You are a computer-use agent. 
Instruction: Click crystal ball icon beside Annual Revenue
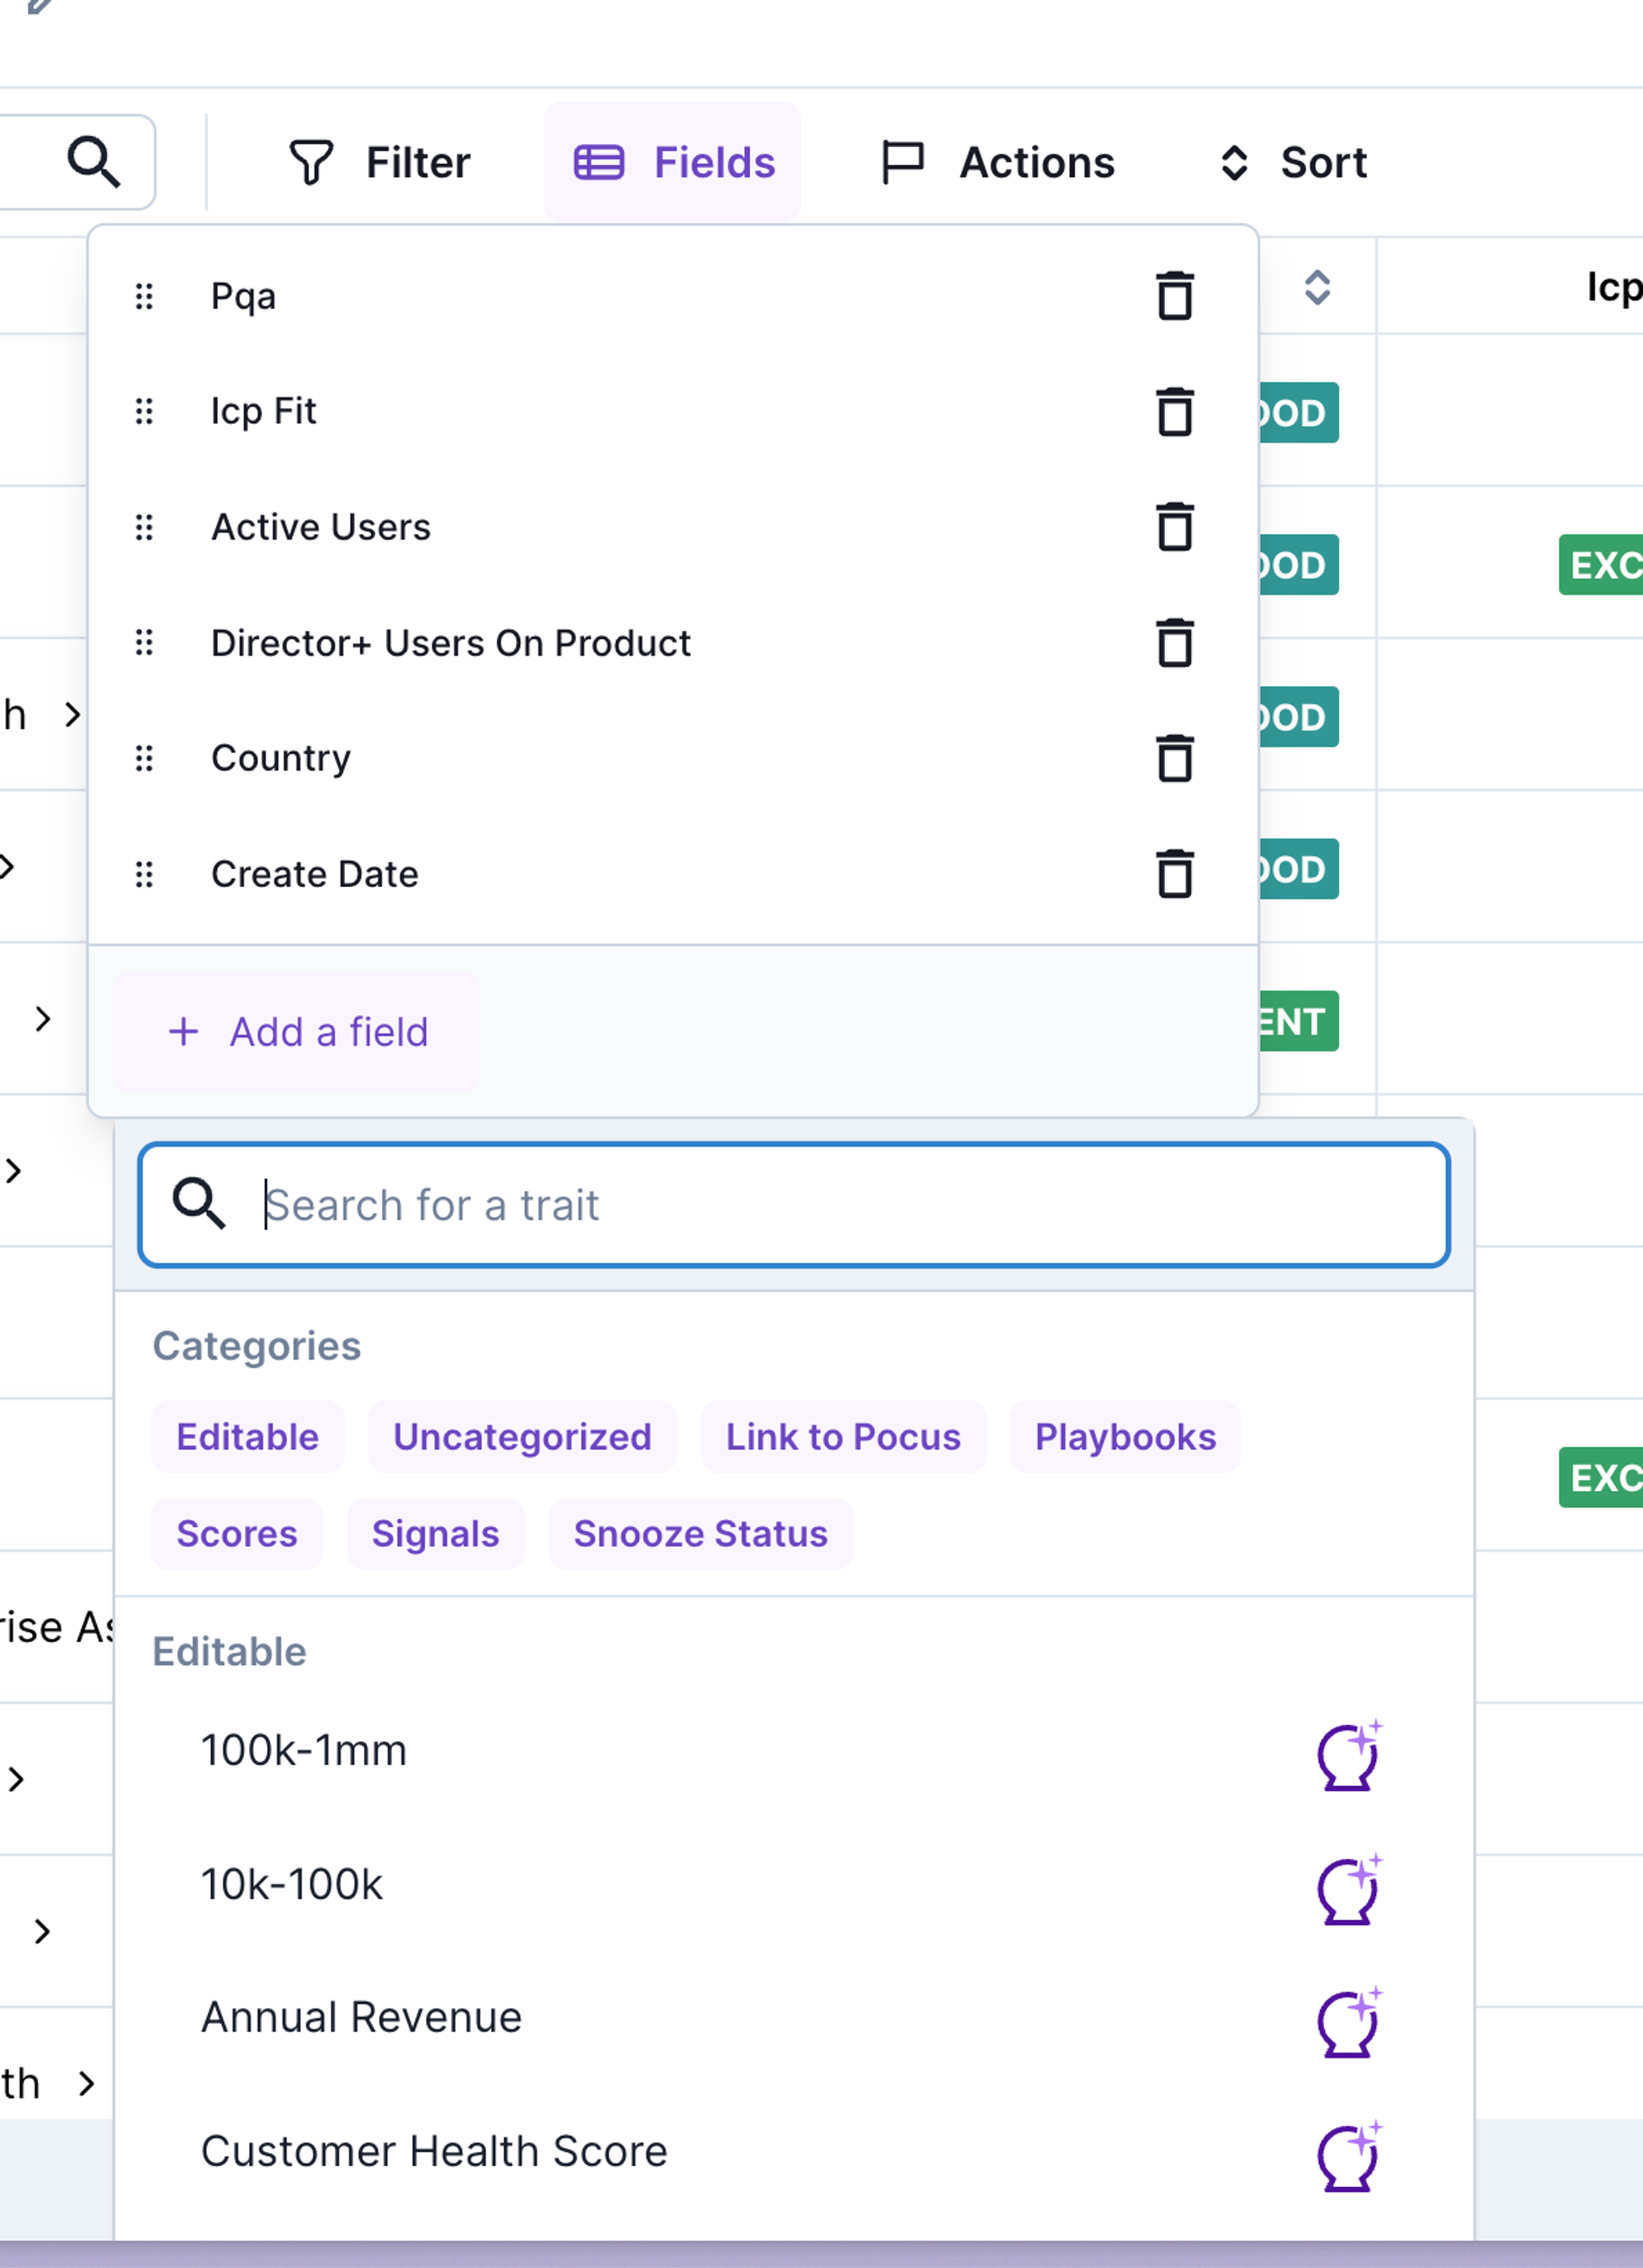pyautogui.click(x=1348, y=2022)
